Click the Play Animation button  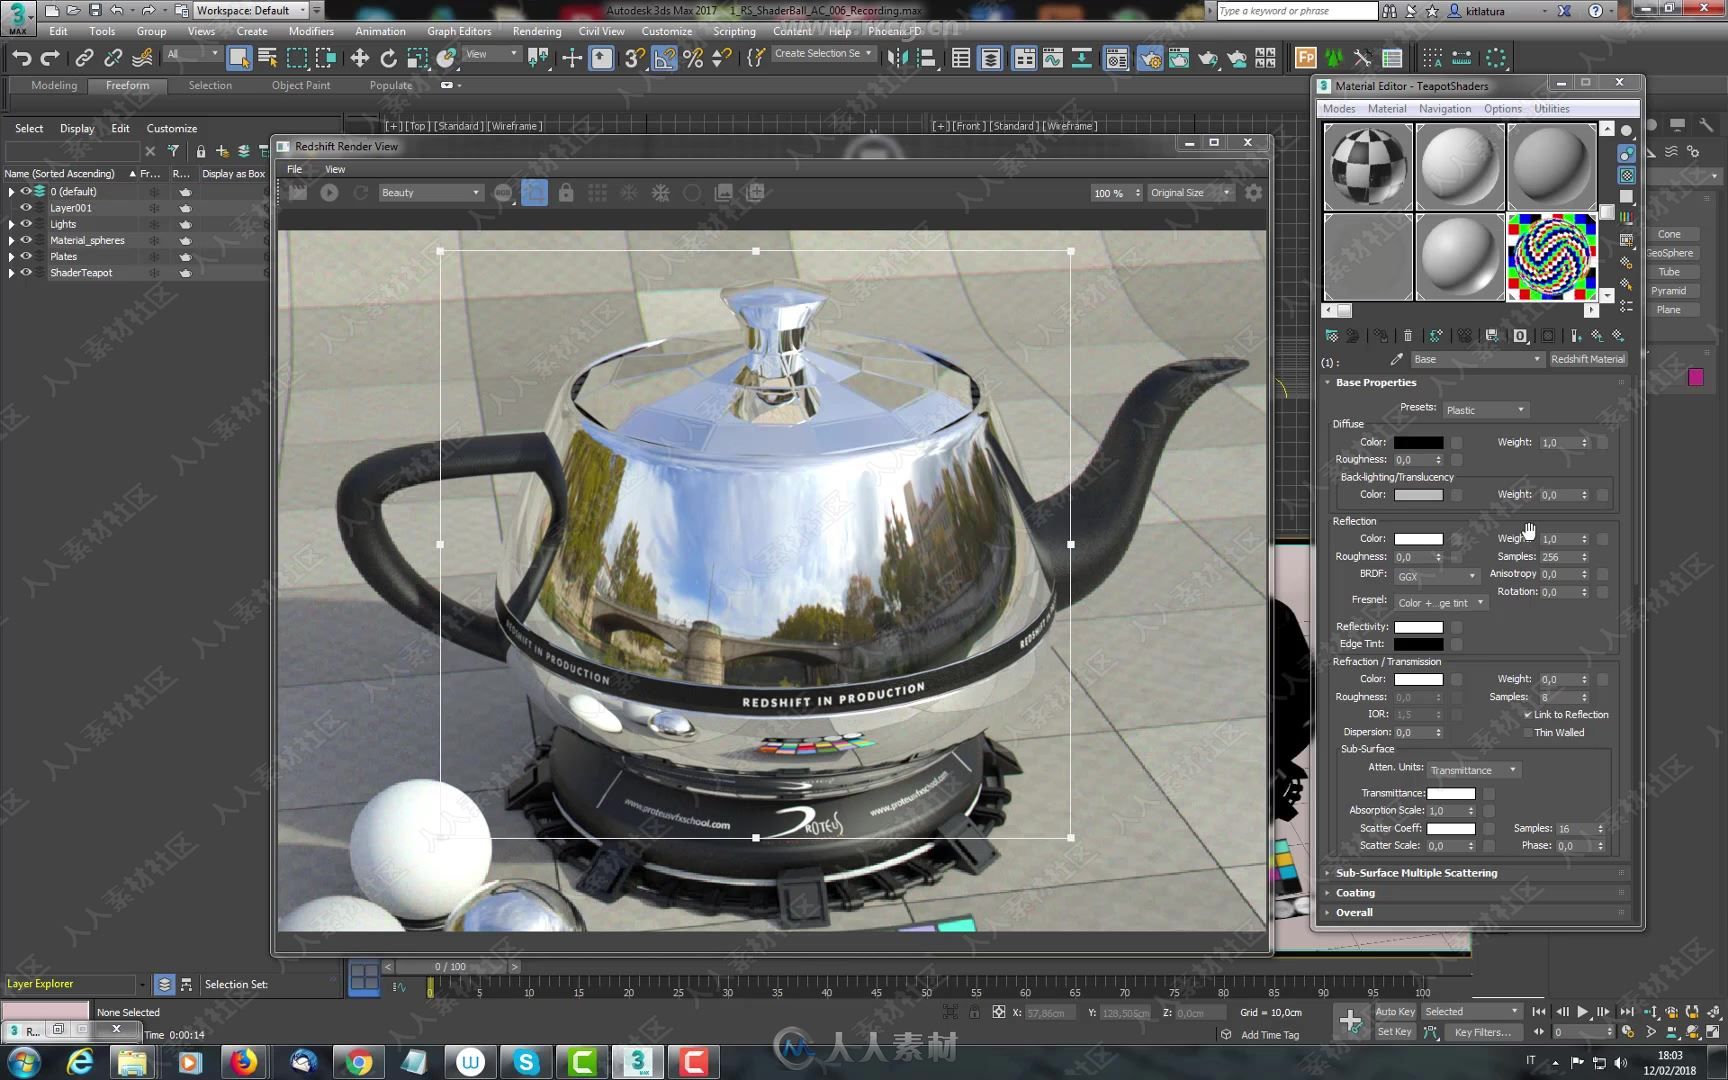pyautogui.click(x=1583, y=1012)
